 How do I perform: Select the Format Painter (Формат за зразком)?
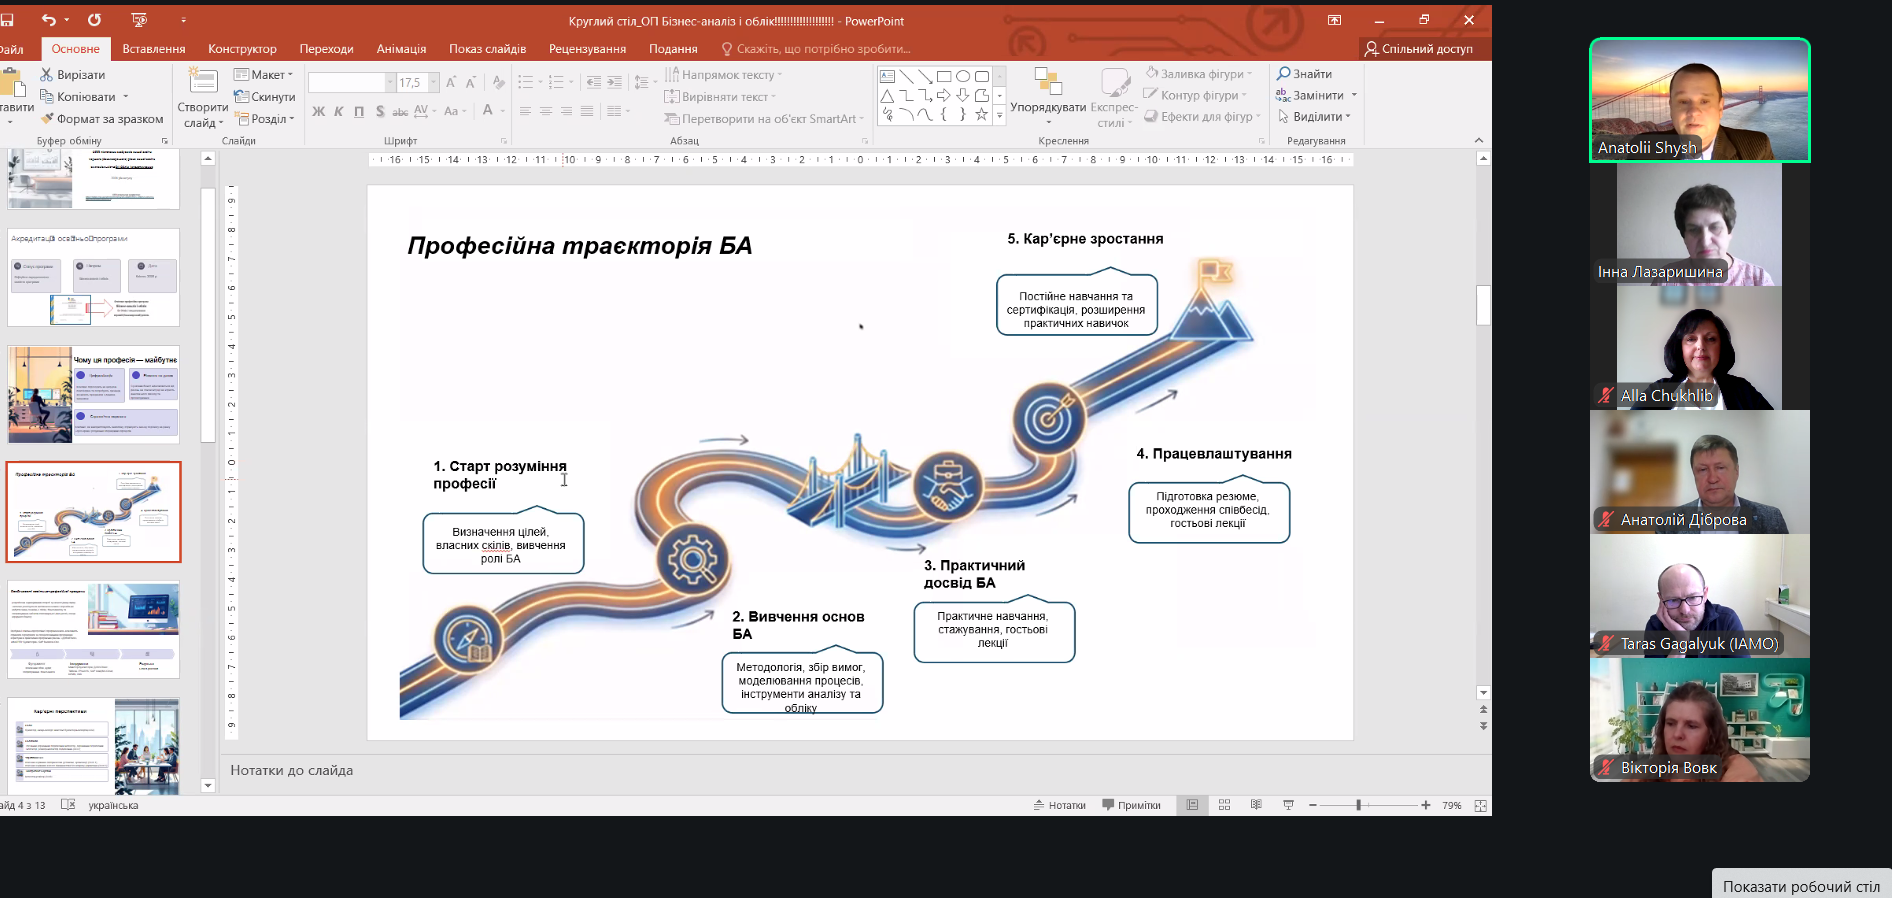tap(47, 119)
